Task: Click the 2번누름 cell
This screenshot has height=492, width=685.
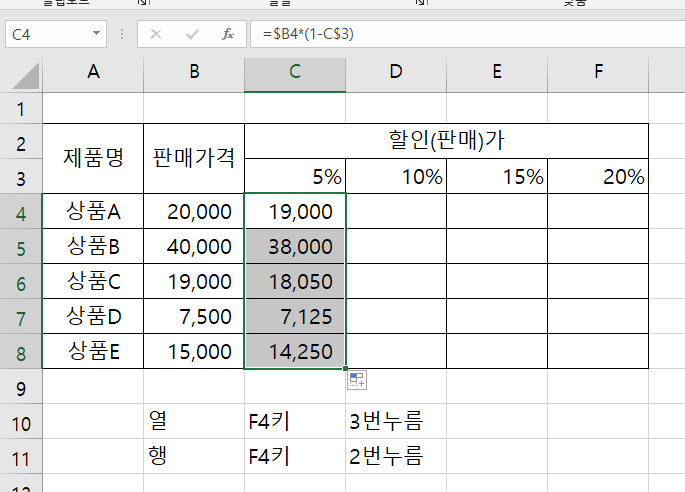Action: coord(396,456)
